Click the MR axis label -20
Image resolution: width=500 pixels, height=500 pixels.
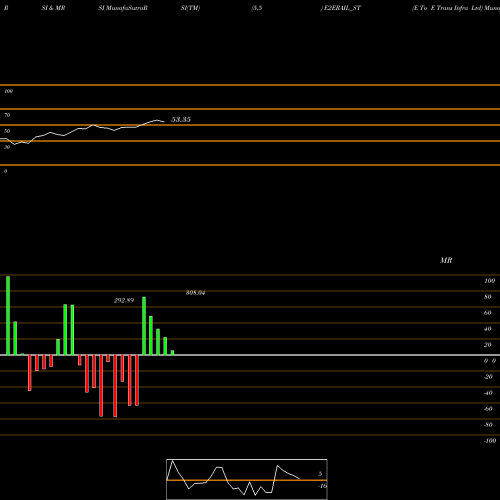pos(488,377)
